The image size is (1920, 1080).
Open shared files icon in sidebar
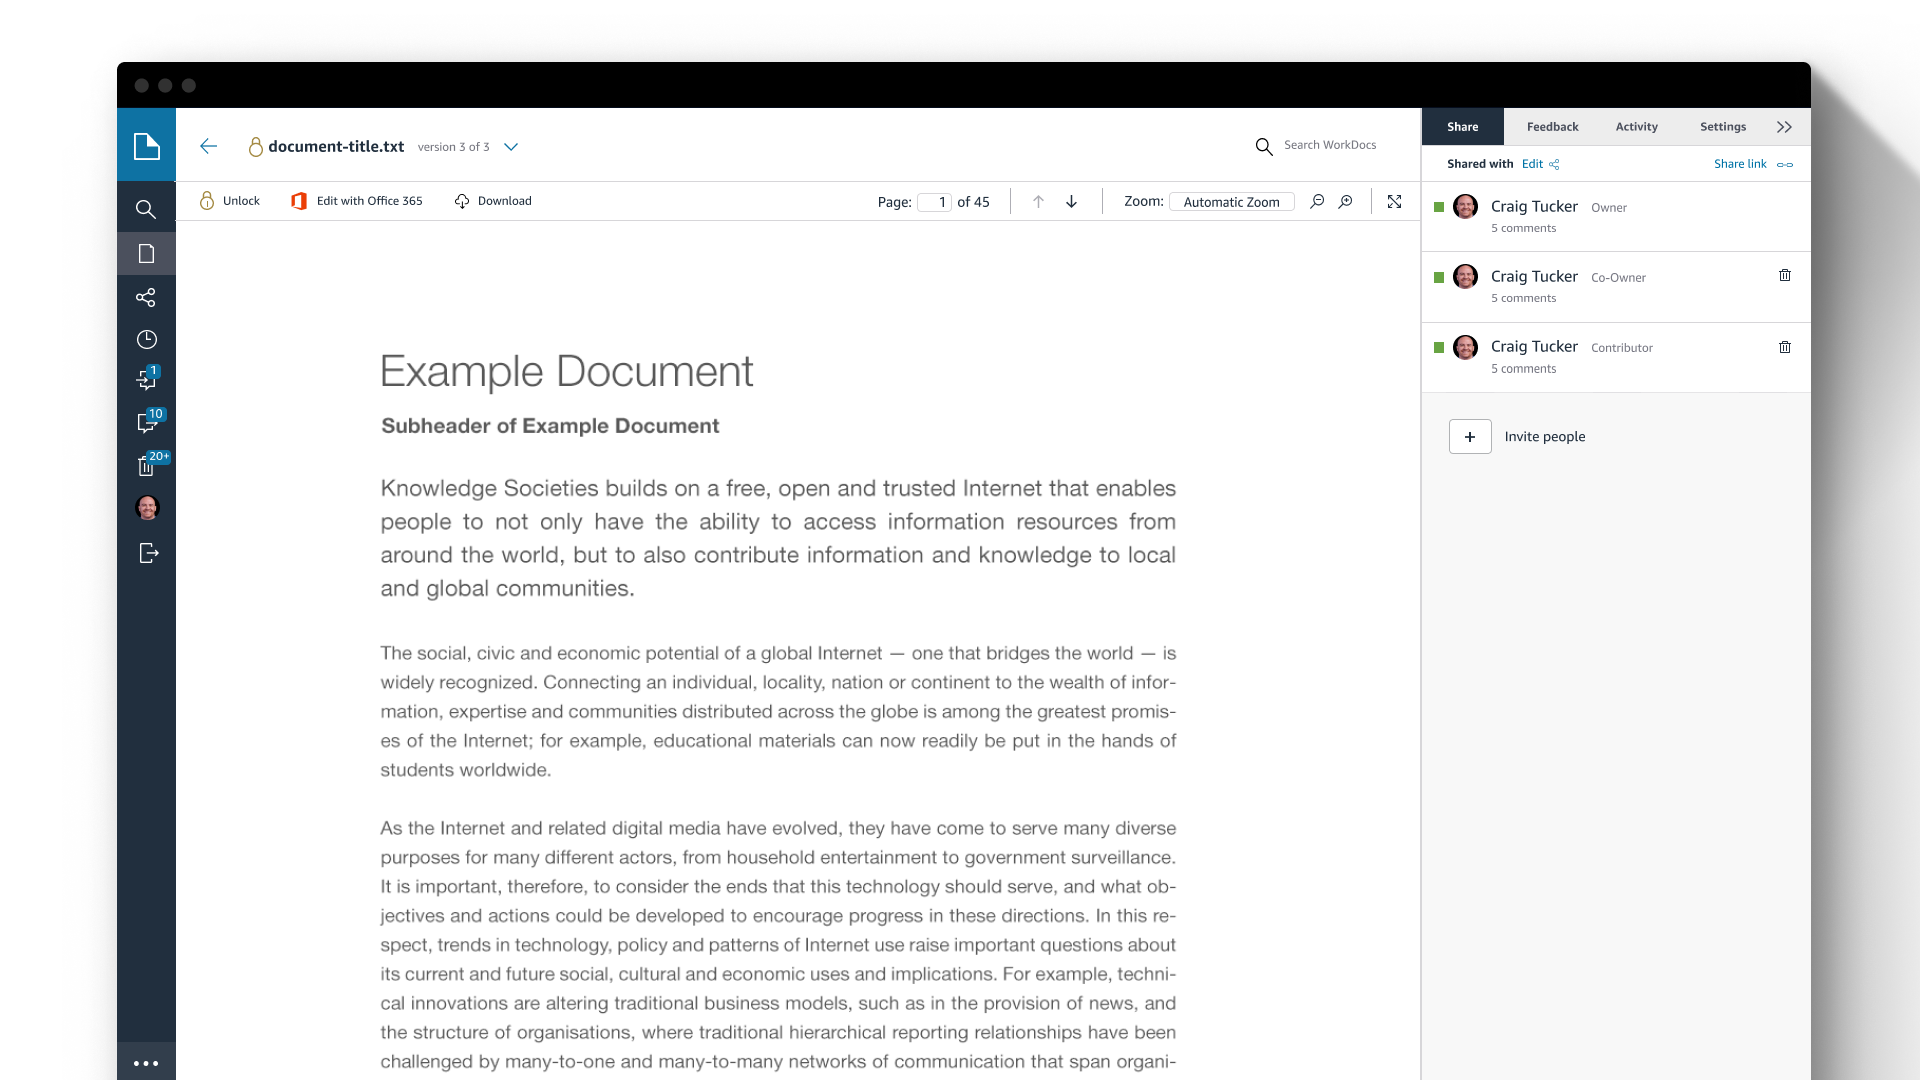(146, 297)
